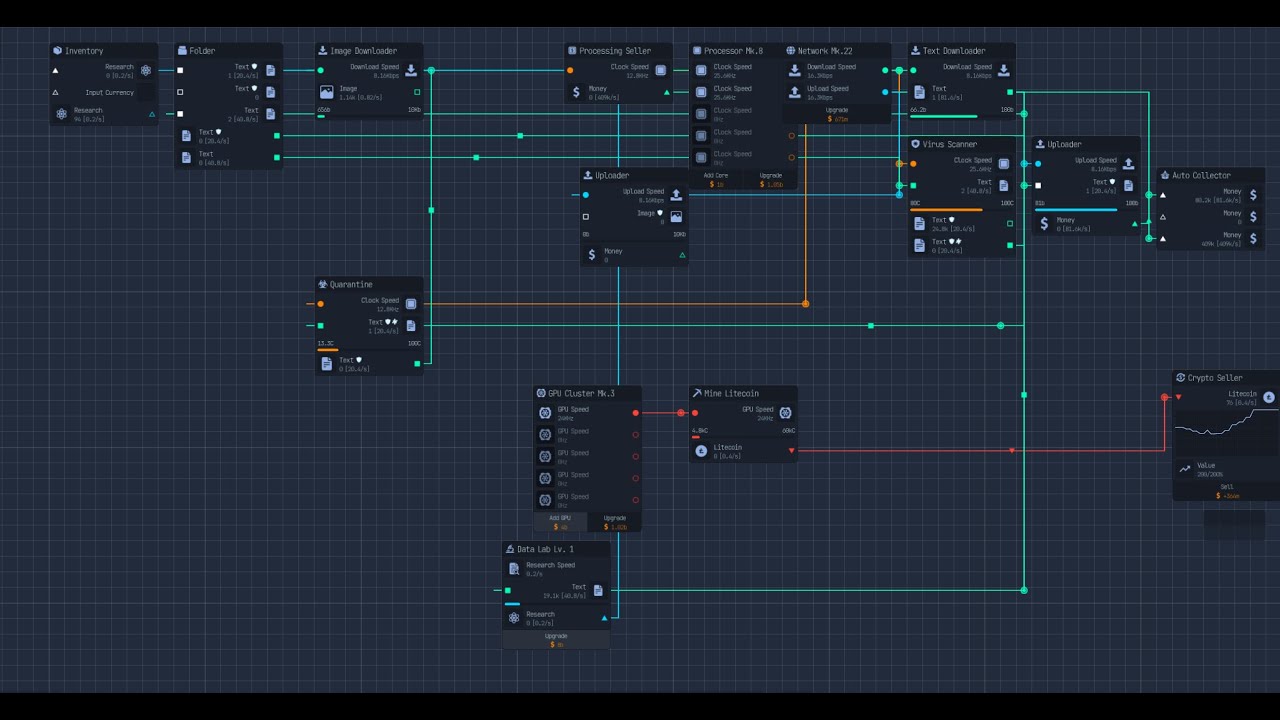Click the Litecoin coin icon in Crypto Seller
The image size is (1280, 720).
click(1269, 397)
